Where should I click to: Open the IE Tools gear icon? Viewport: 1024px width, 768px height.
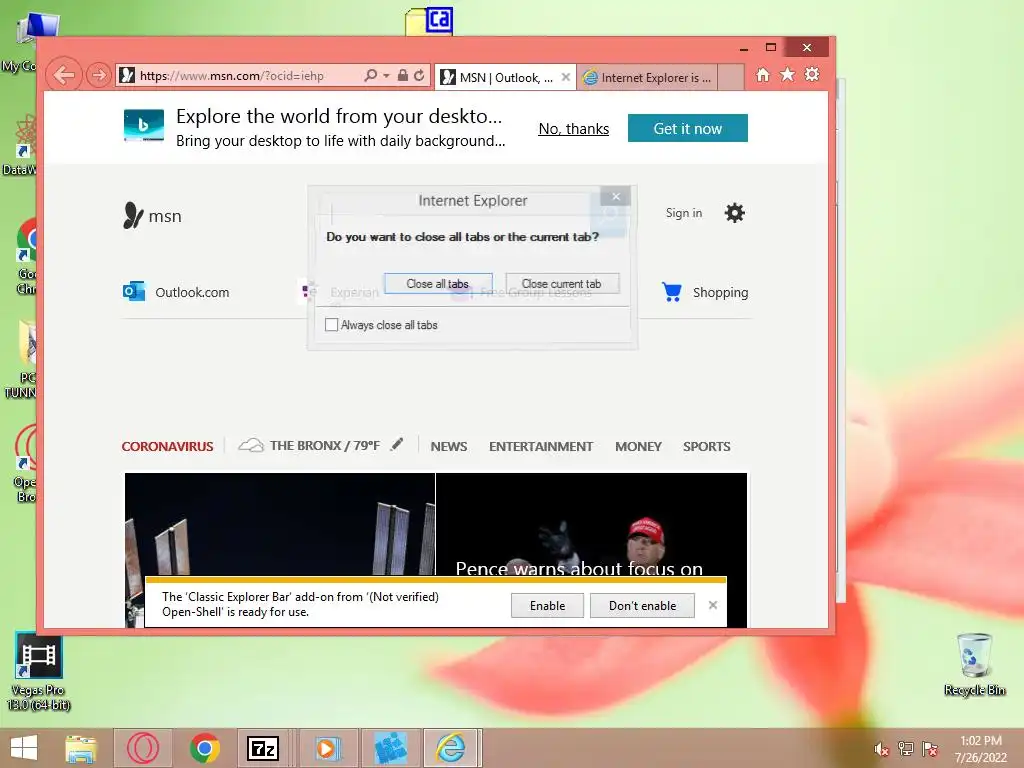point(812,74)
